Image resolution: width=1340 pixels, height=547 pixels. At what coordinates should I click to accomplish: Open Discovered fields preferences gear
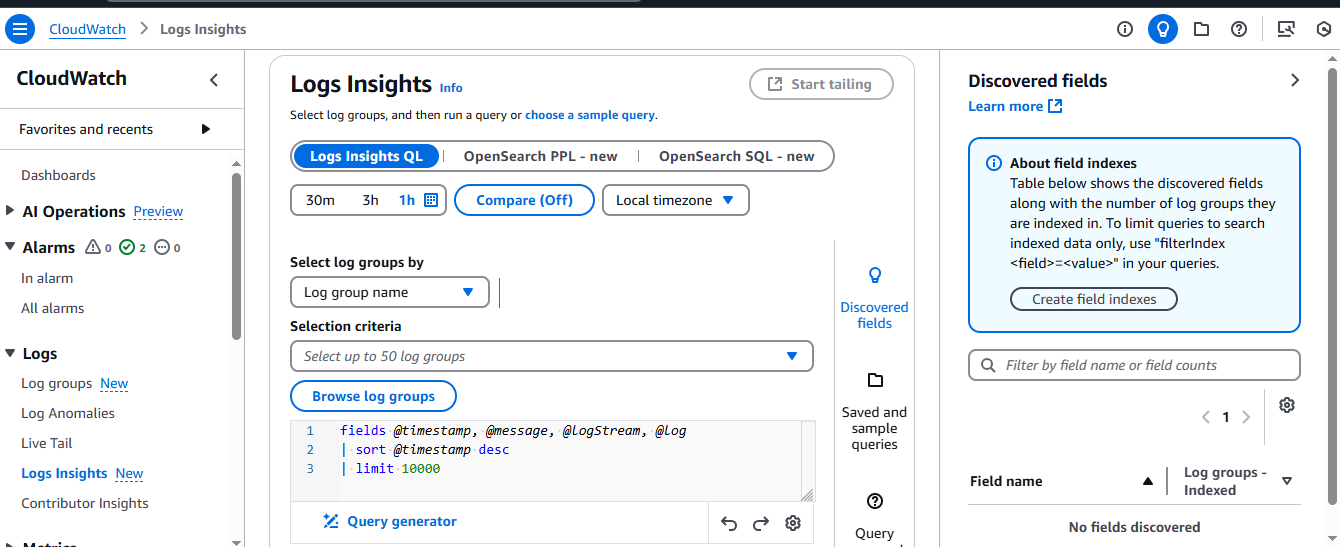1287,405
